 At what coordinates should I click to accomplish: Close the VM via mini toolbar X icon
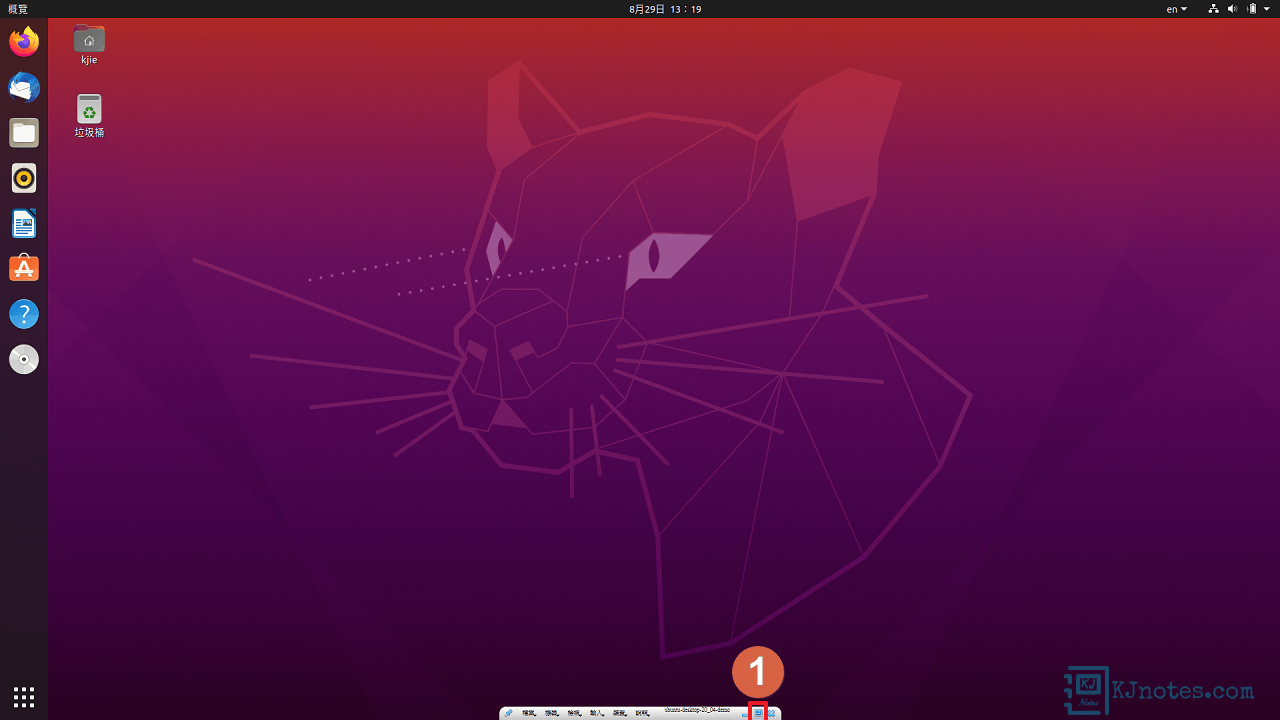772,713
